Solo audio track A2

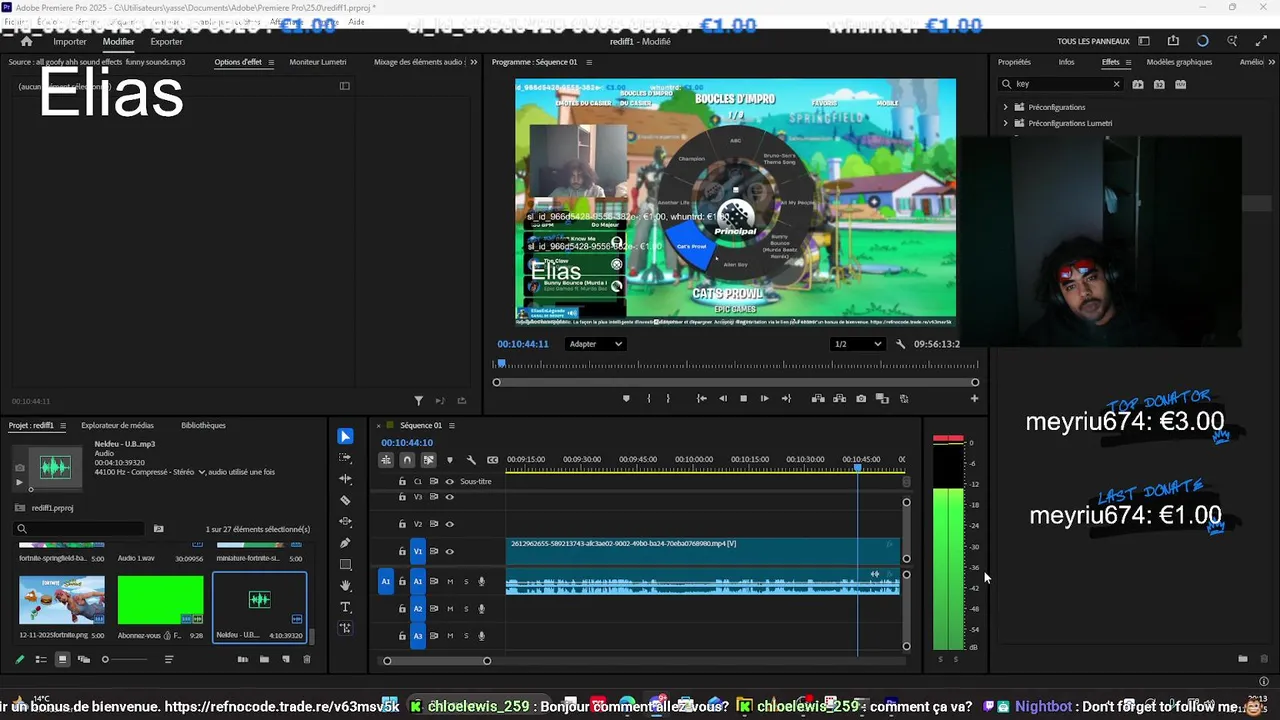click(x=465, y=608)
